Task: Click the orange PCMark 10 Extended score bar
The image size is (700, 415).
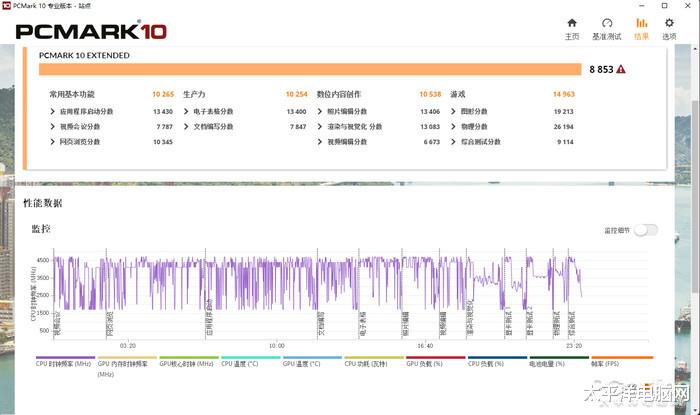Action: click(x=310, y=69)
